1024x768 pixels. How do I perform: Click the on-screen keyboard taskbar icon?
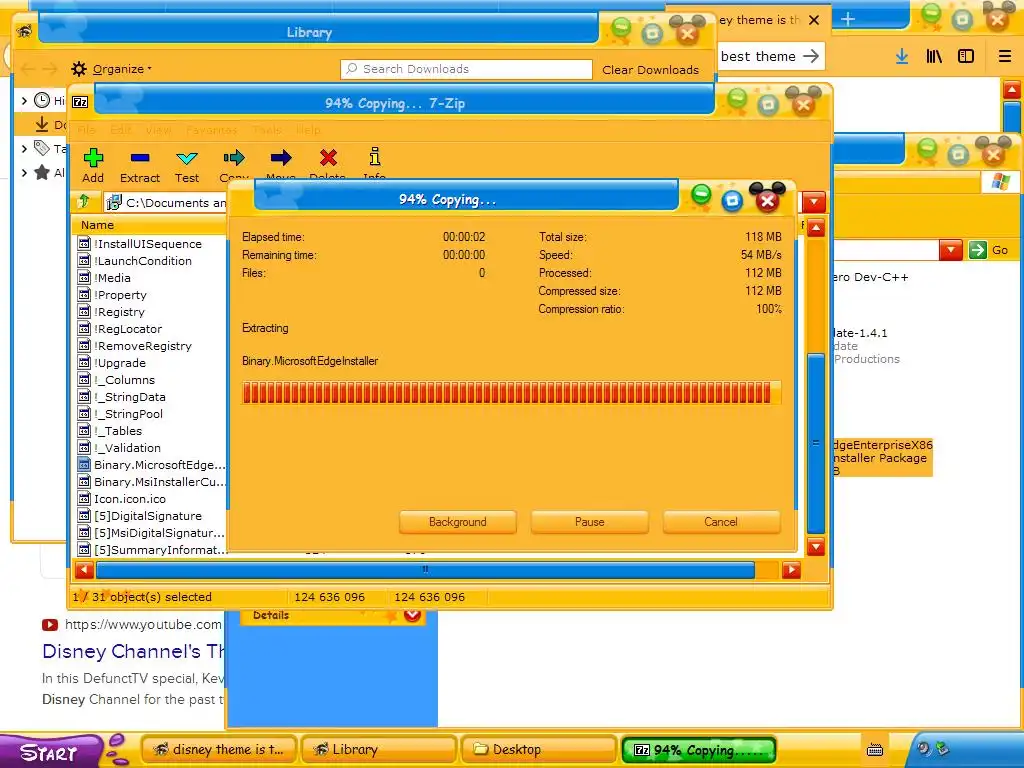(875, 750)
